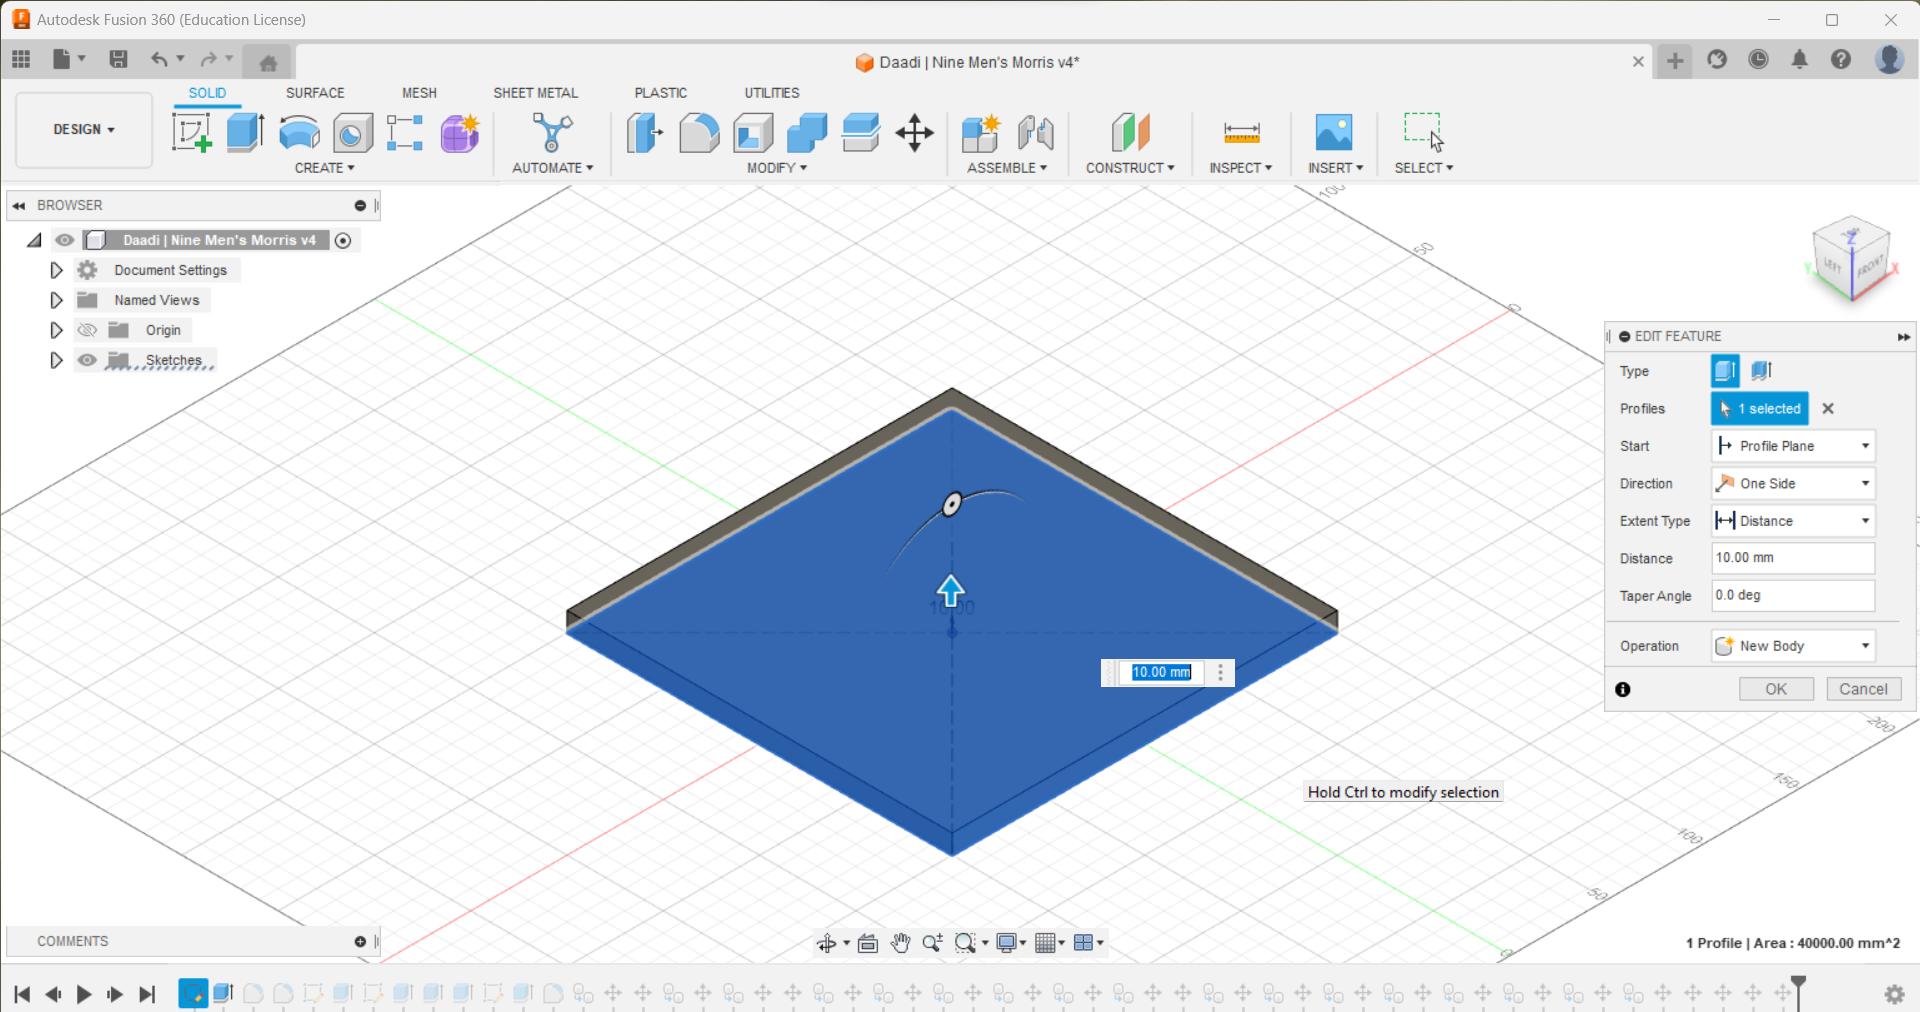Confirm the extrude with OK
Viewport: 1920px width, 1012px height.
(1775, 689)
